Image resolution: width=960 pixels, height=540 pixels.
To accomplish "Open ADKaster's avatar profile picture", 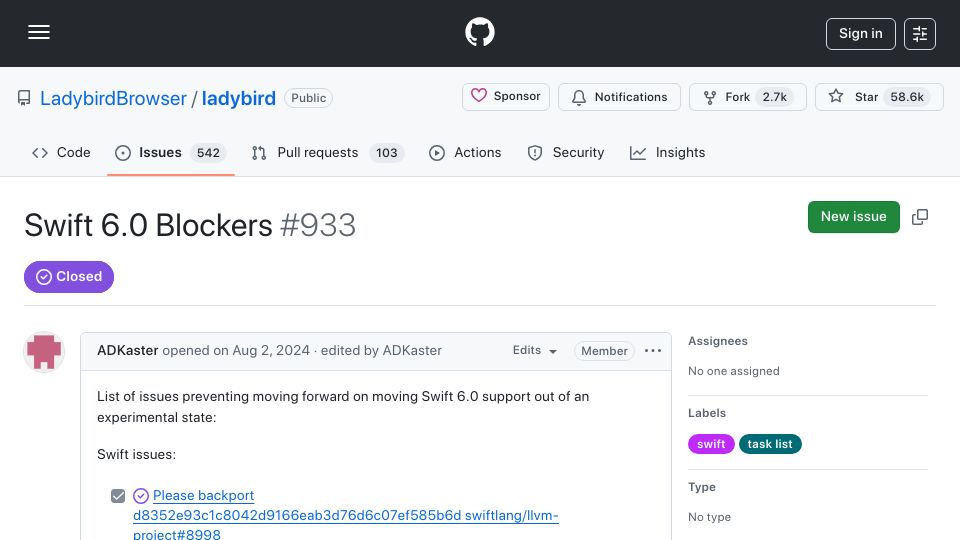I will pos(44,352).
